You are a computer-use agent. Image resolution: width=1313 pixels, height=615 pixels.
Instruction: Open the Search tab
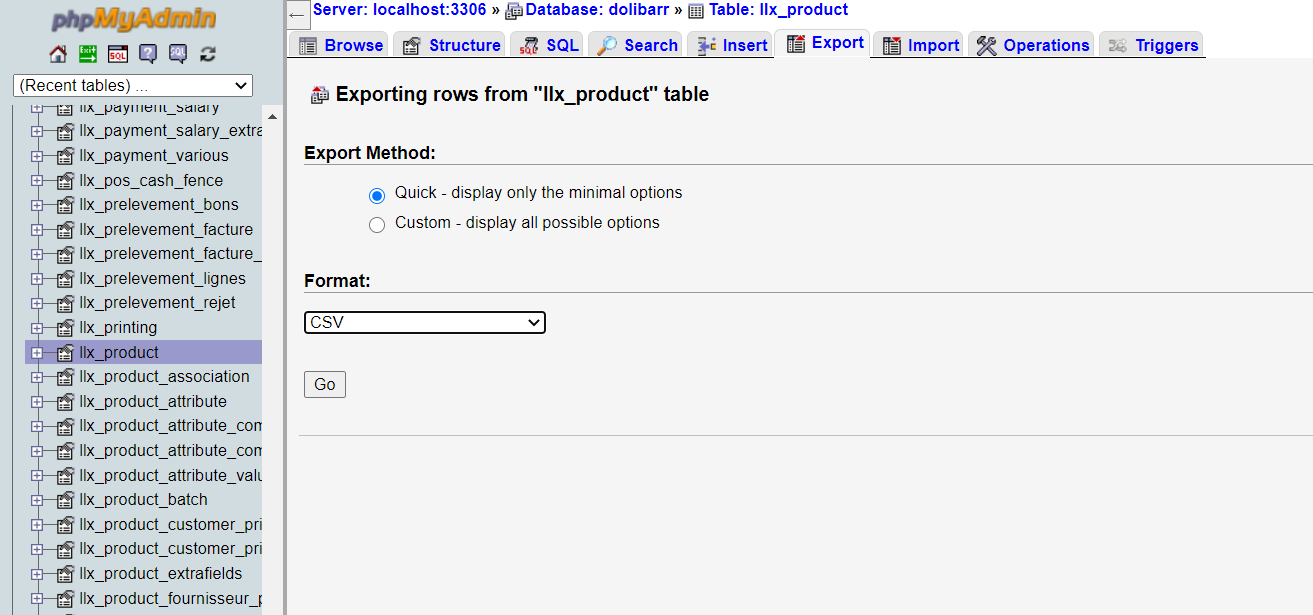[x=636, y=45]
